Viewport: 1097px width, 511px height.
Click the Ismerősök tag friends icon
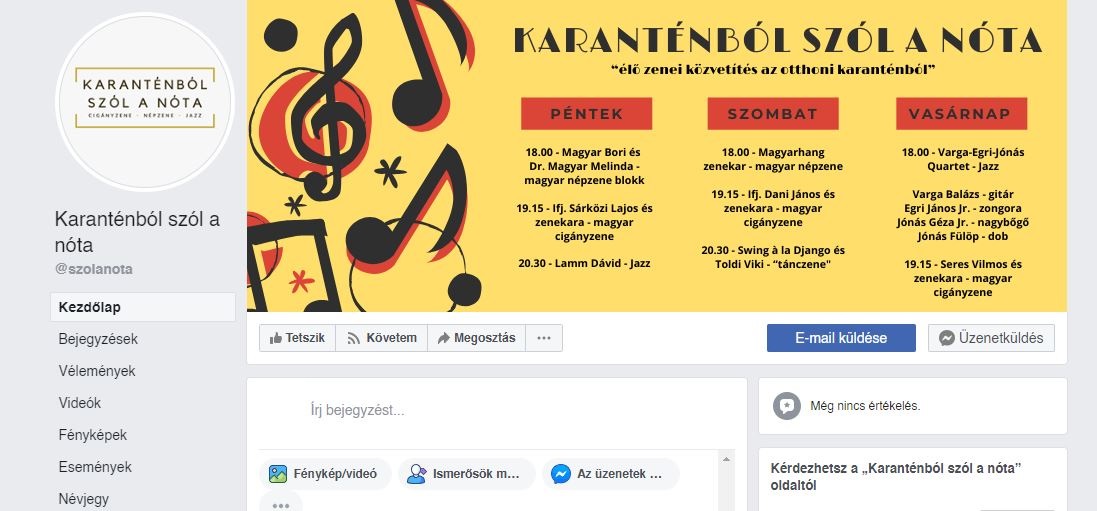click(x=417, y=474)
